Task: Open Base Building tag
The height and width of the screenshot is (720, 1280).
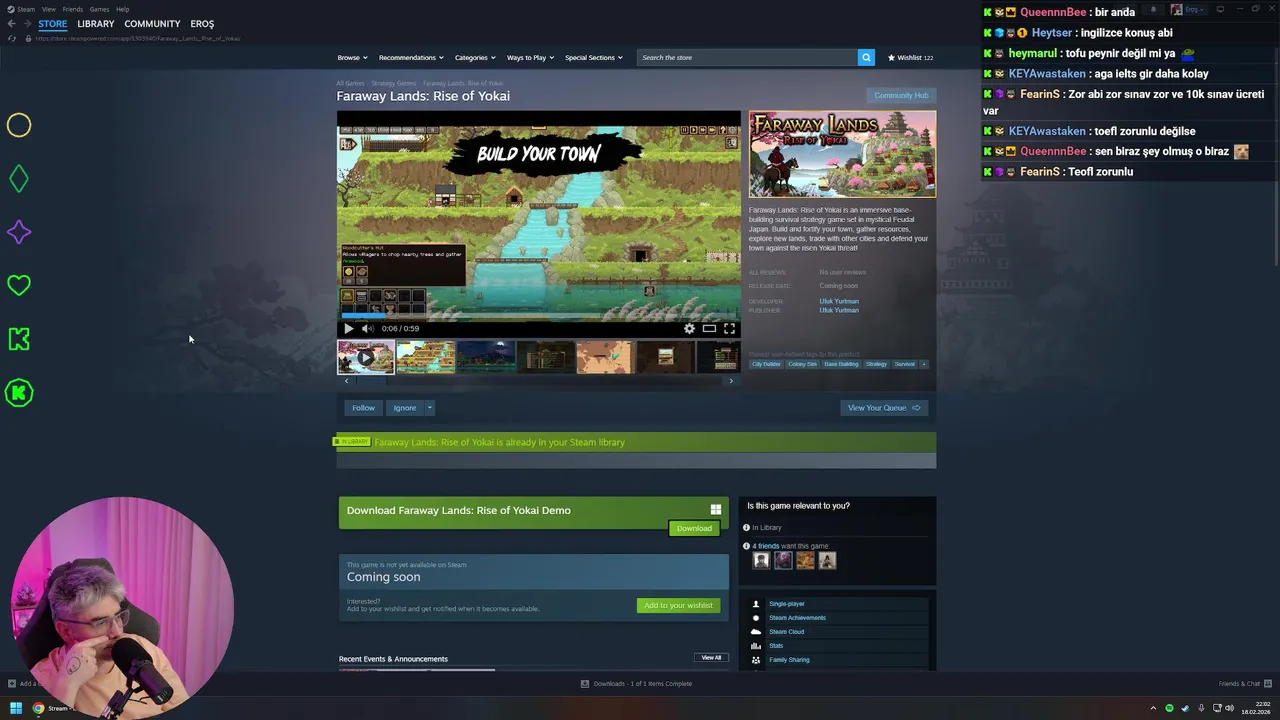Action: (x=841, y=364)
